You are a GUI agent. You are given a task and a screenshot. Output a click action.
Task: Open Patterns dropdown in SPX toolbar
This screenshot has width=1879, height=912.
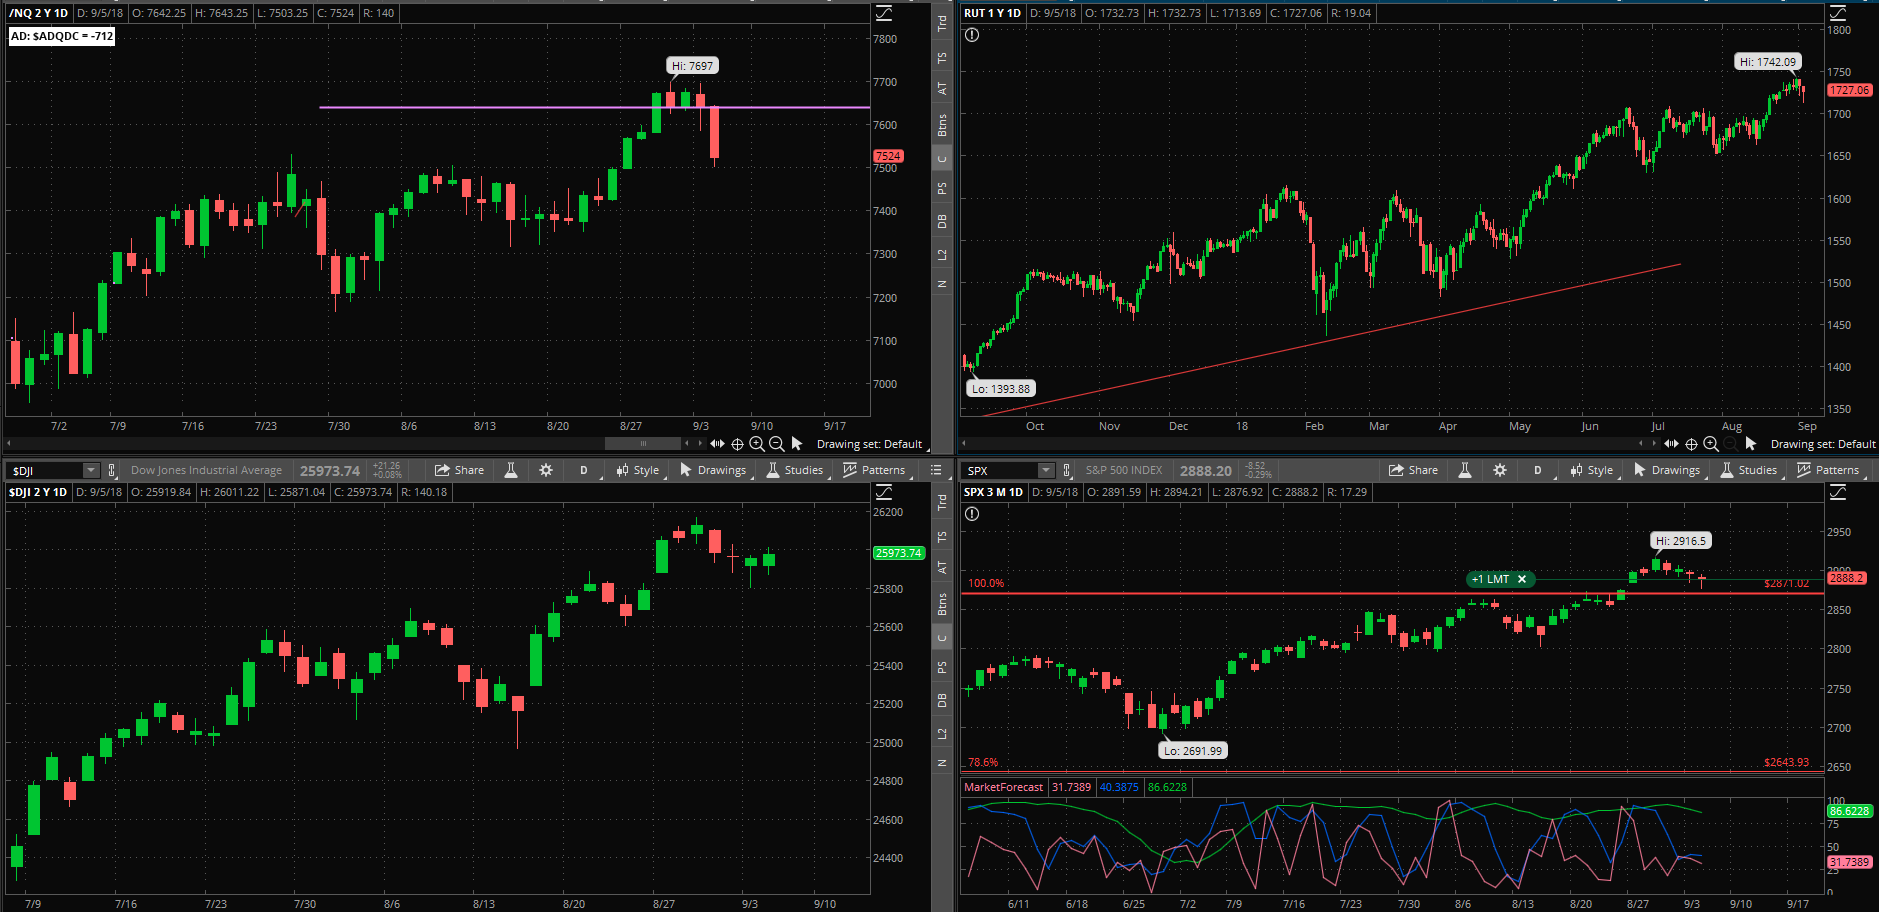(1828, 470)
